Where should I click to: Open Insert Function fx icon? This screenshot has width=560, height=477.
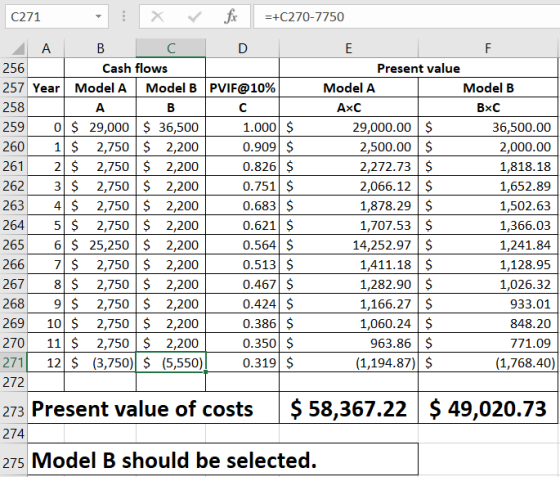point(230,16)
